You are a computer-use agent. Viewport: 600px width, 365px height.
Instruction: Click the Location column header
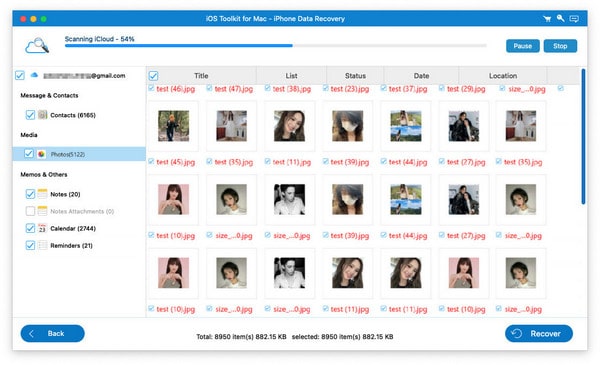[x=503, y=76]
